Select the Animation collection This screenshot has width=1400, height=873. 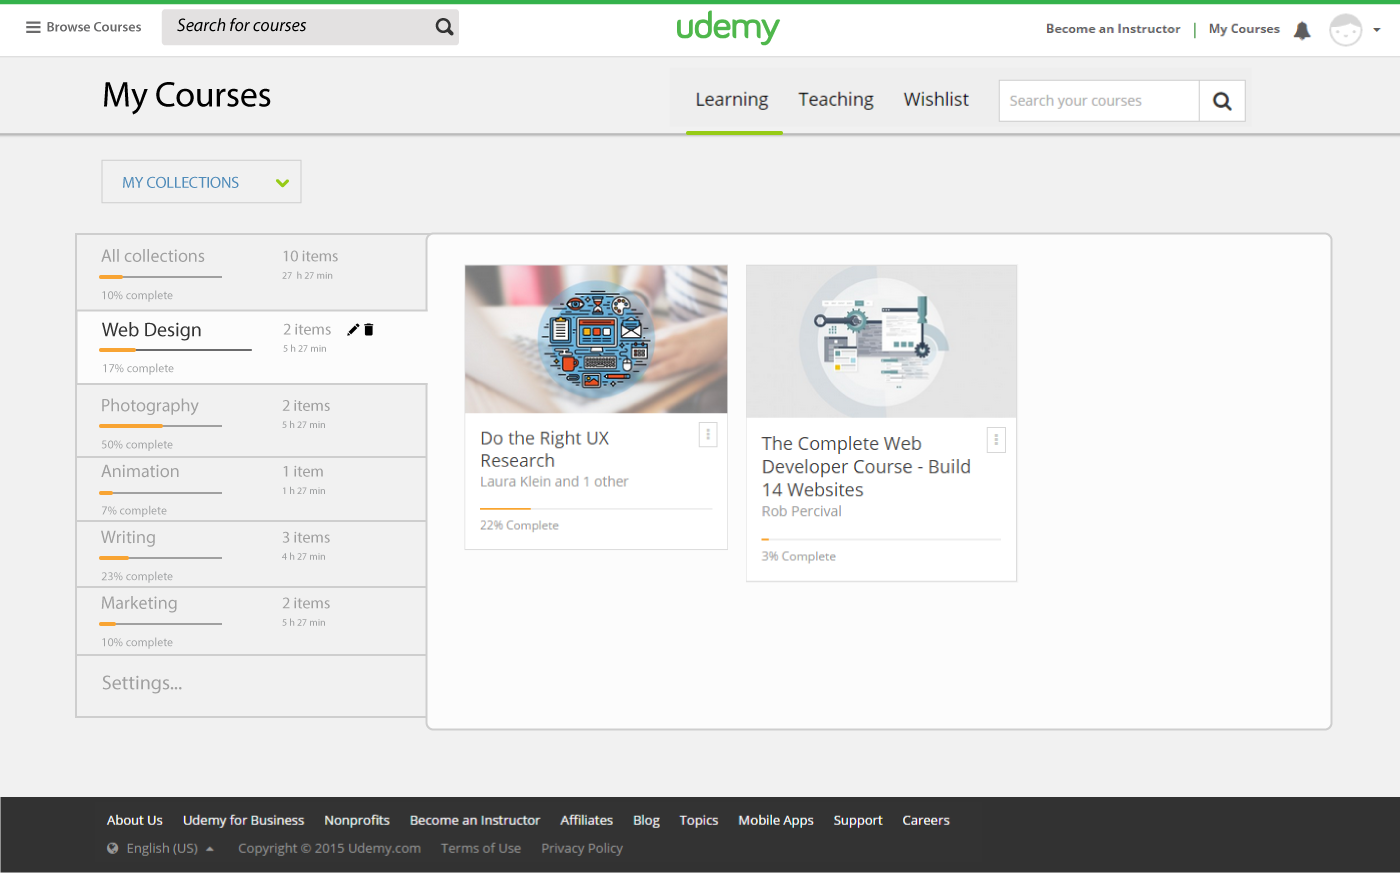point(252,489)
